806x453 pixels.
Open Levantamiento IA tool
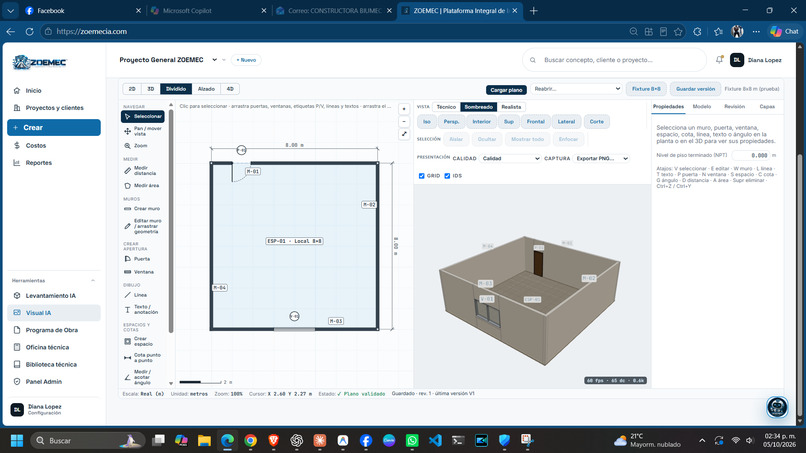tap(50, 296)
